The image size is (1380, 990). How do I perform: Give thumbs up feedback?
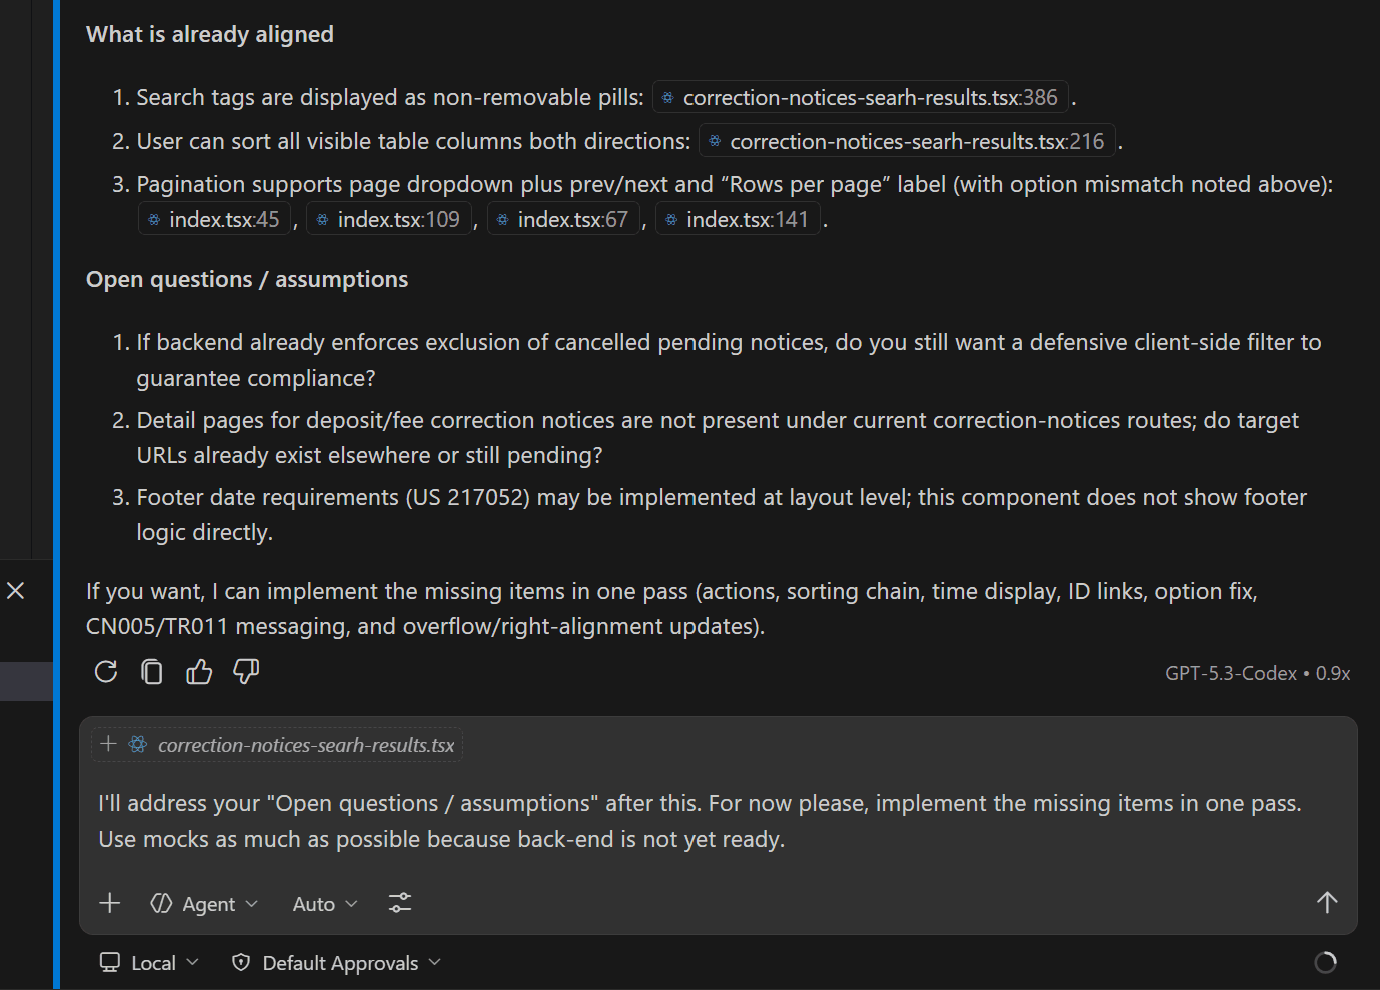point(199,672)
